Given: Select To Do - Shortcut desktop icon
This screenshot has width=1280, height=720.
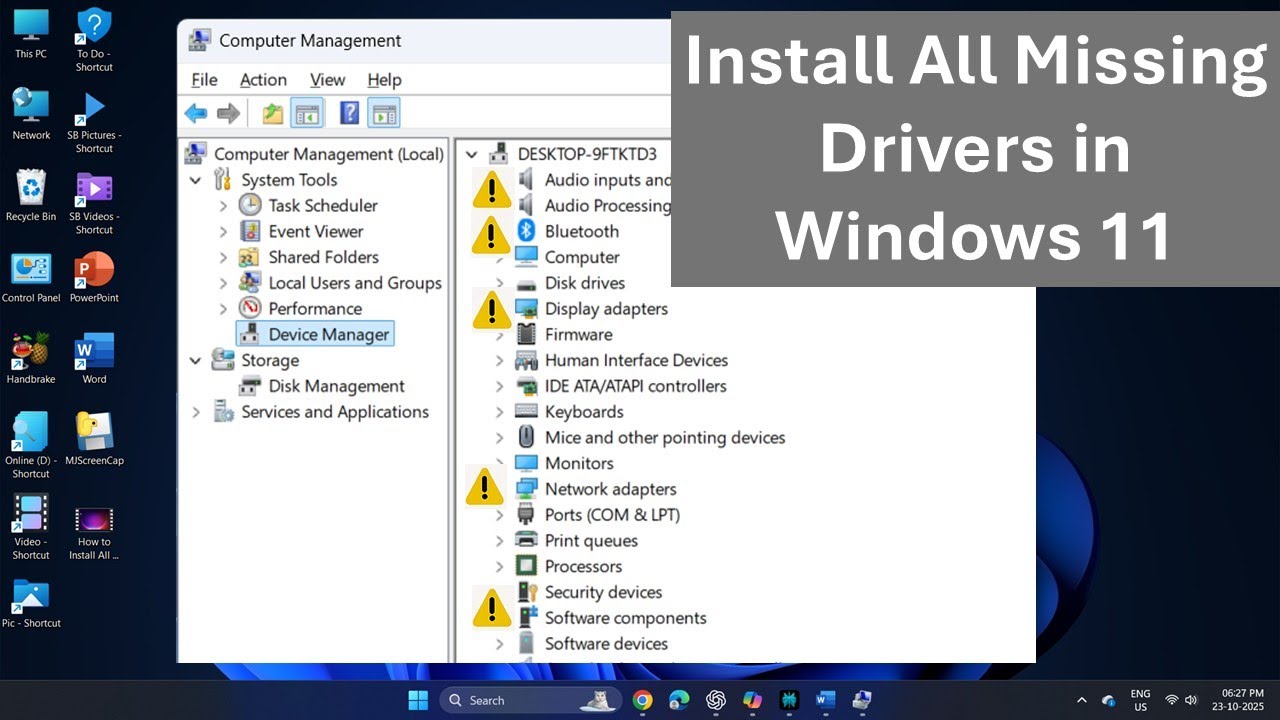Looking at the screenshot, I should click(x=94, y=40).
